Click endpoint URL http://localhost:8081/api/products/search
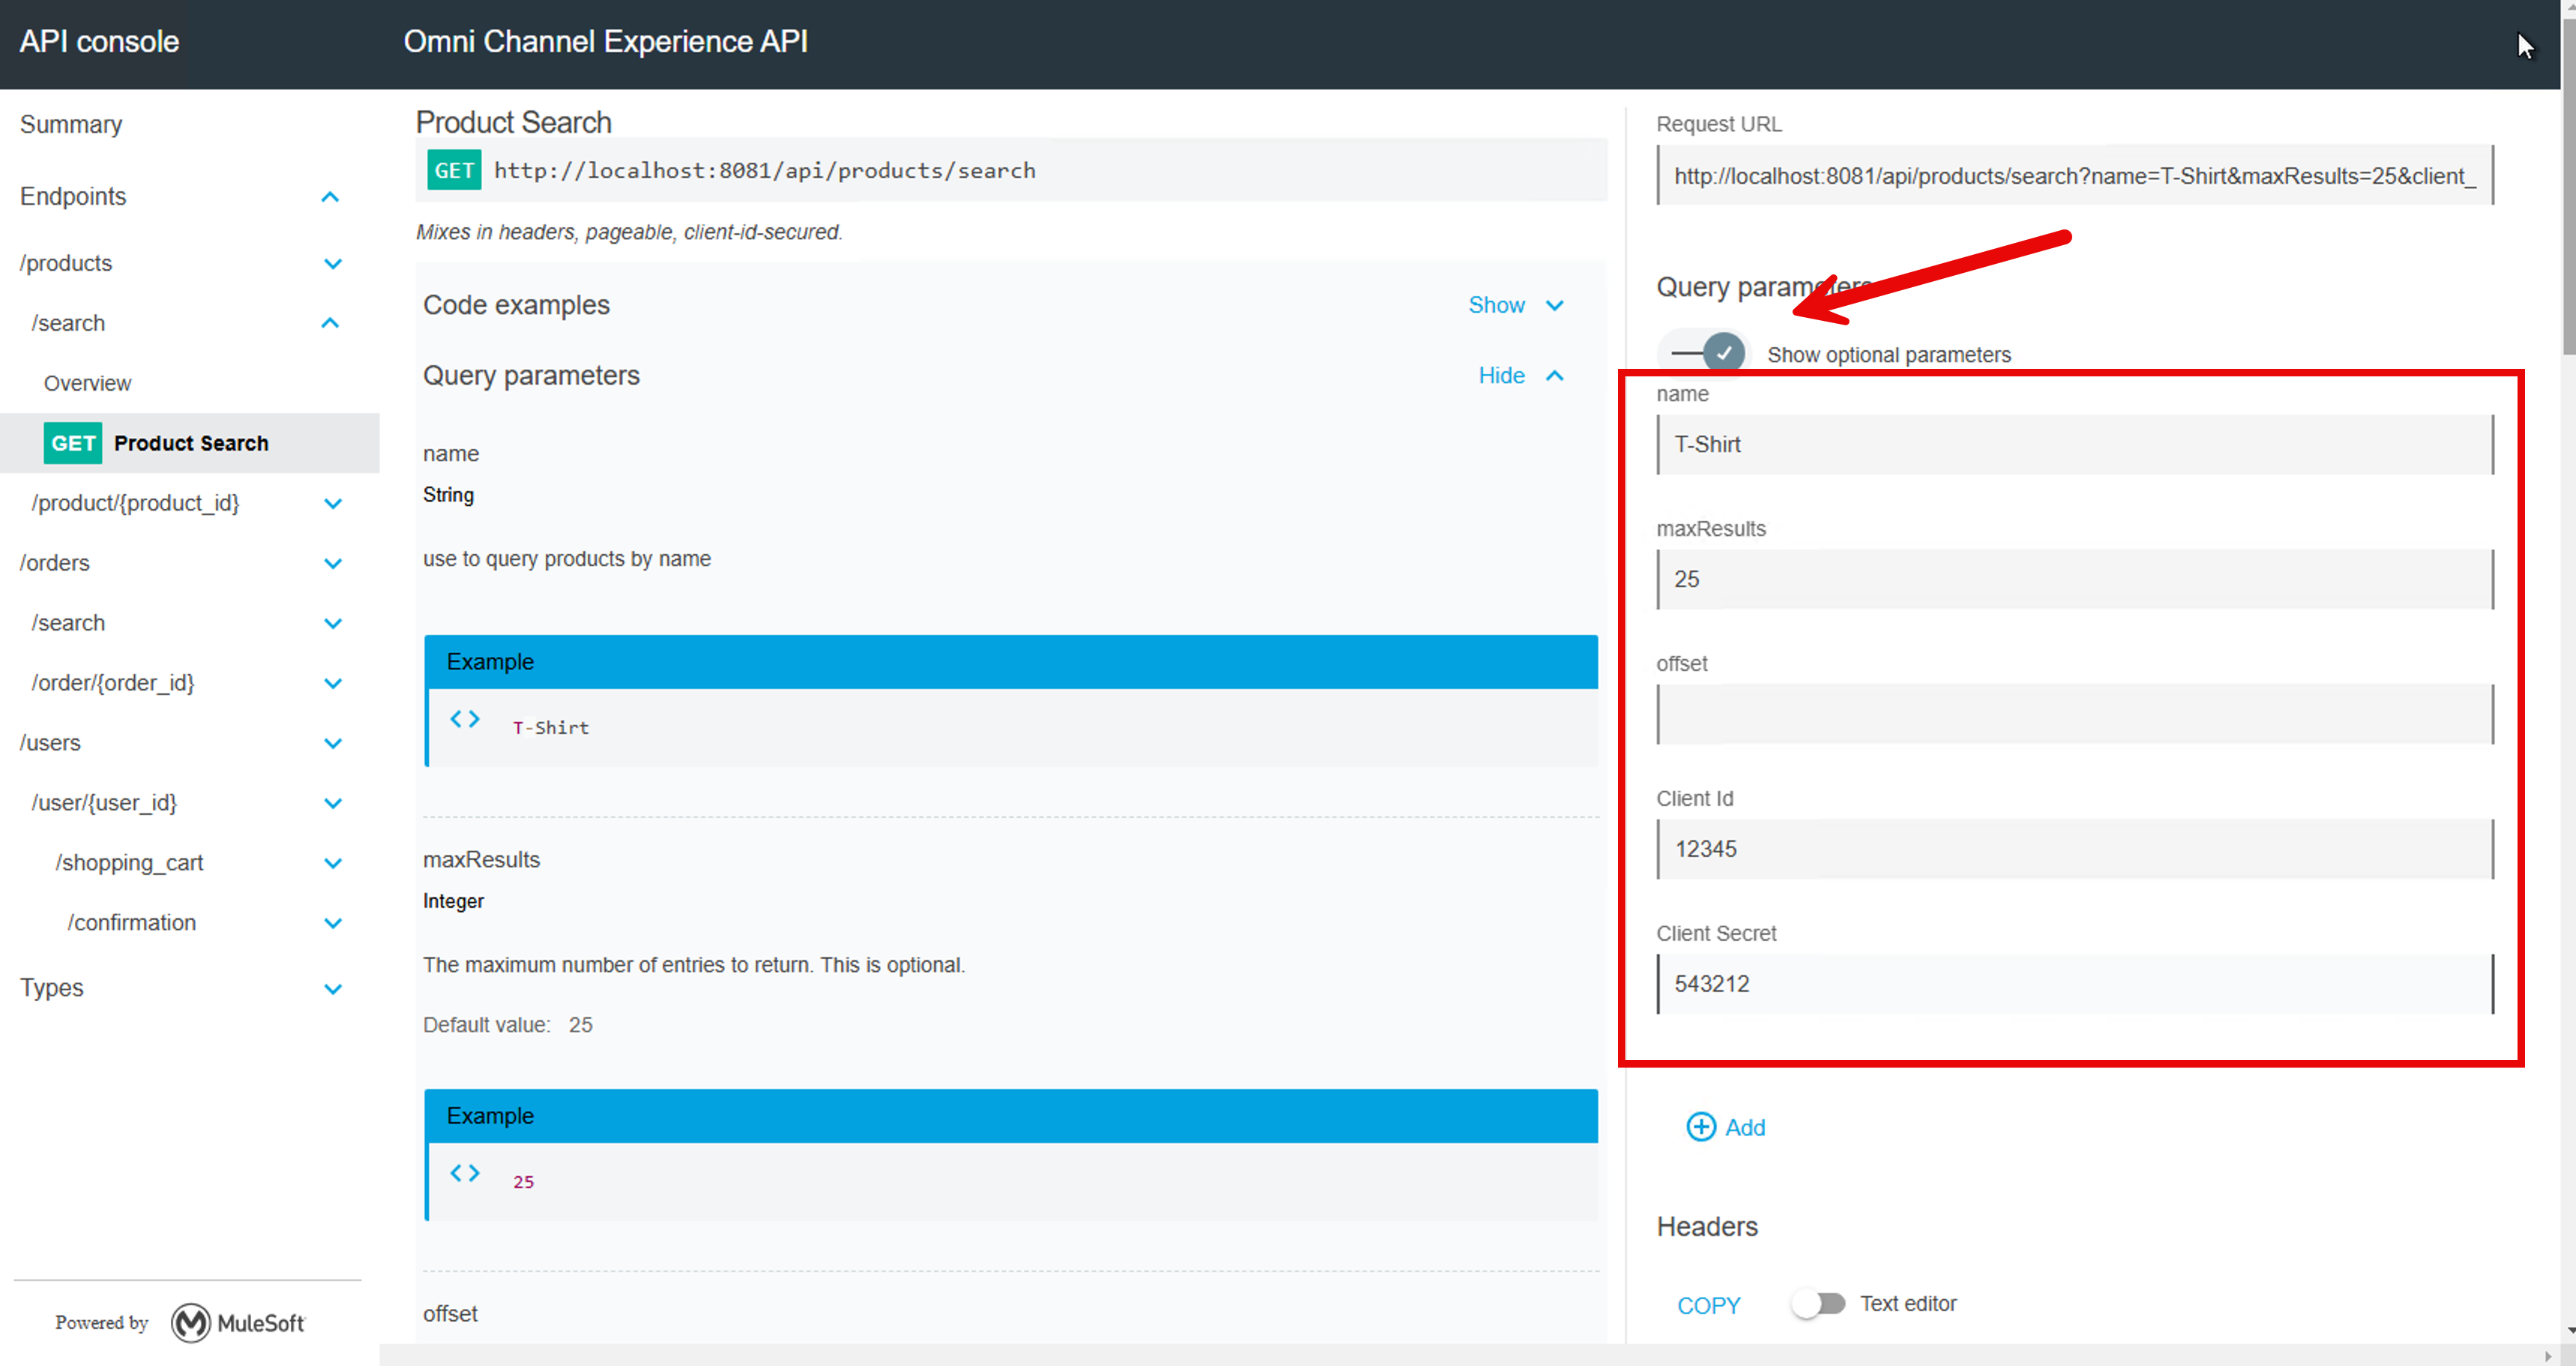The width and height of the screenshot is (2576, 1366). coord(764,170)
